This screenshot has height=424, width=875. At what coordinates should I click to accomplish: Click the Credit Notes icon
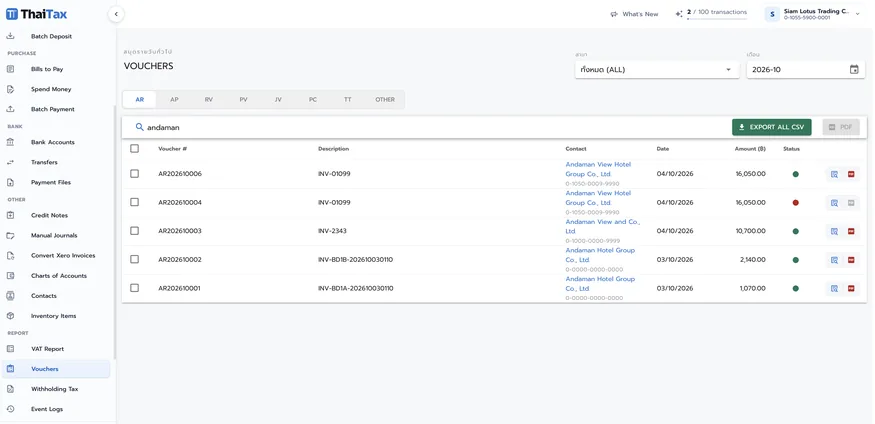pos(10,215)
